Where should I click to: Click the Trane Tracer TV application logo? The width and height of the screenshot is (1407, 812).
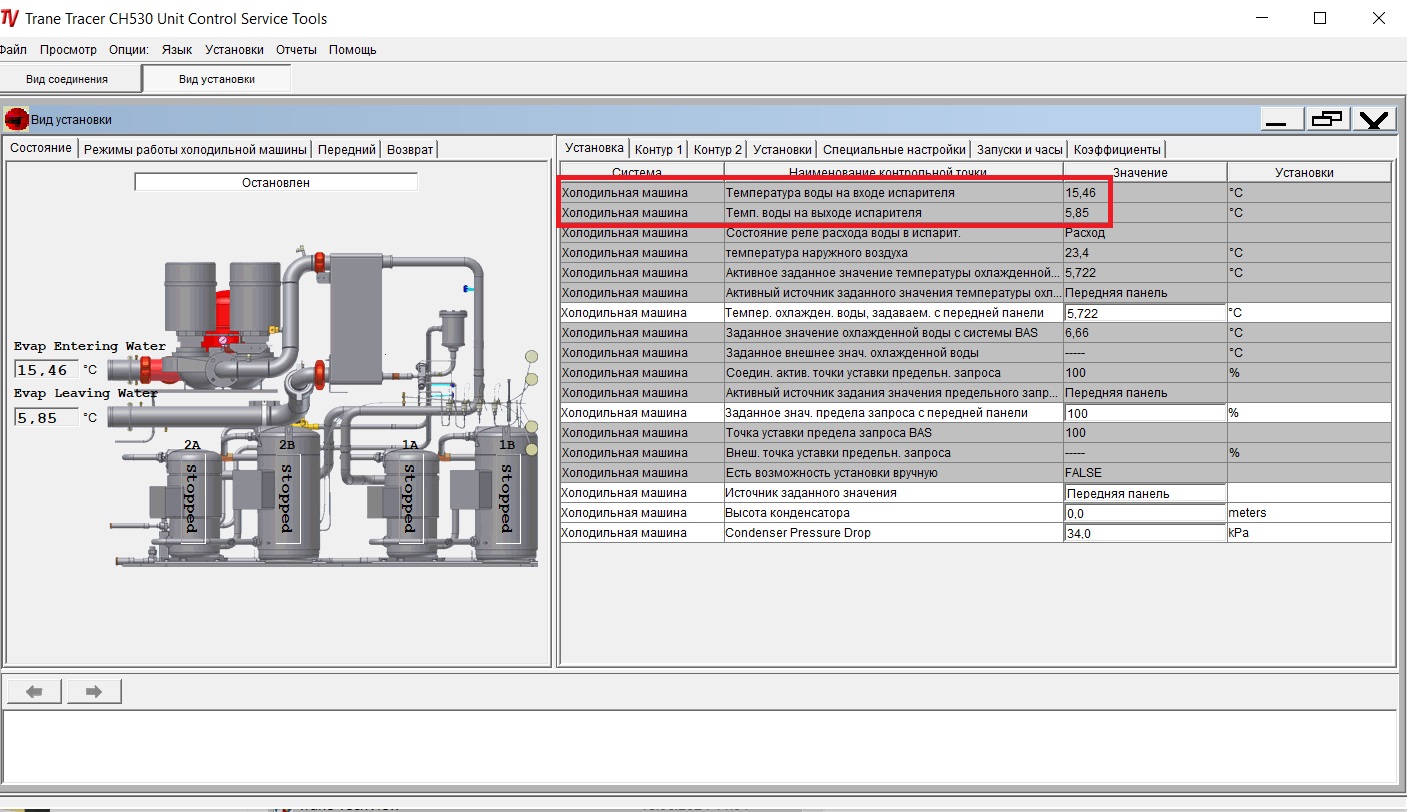coord(10,18)
